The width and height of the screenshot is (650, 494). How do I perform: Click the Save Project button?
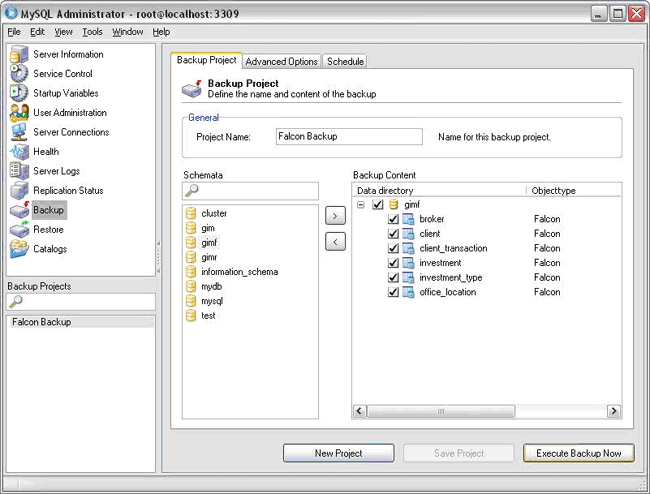click(x=459, y=453)
